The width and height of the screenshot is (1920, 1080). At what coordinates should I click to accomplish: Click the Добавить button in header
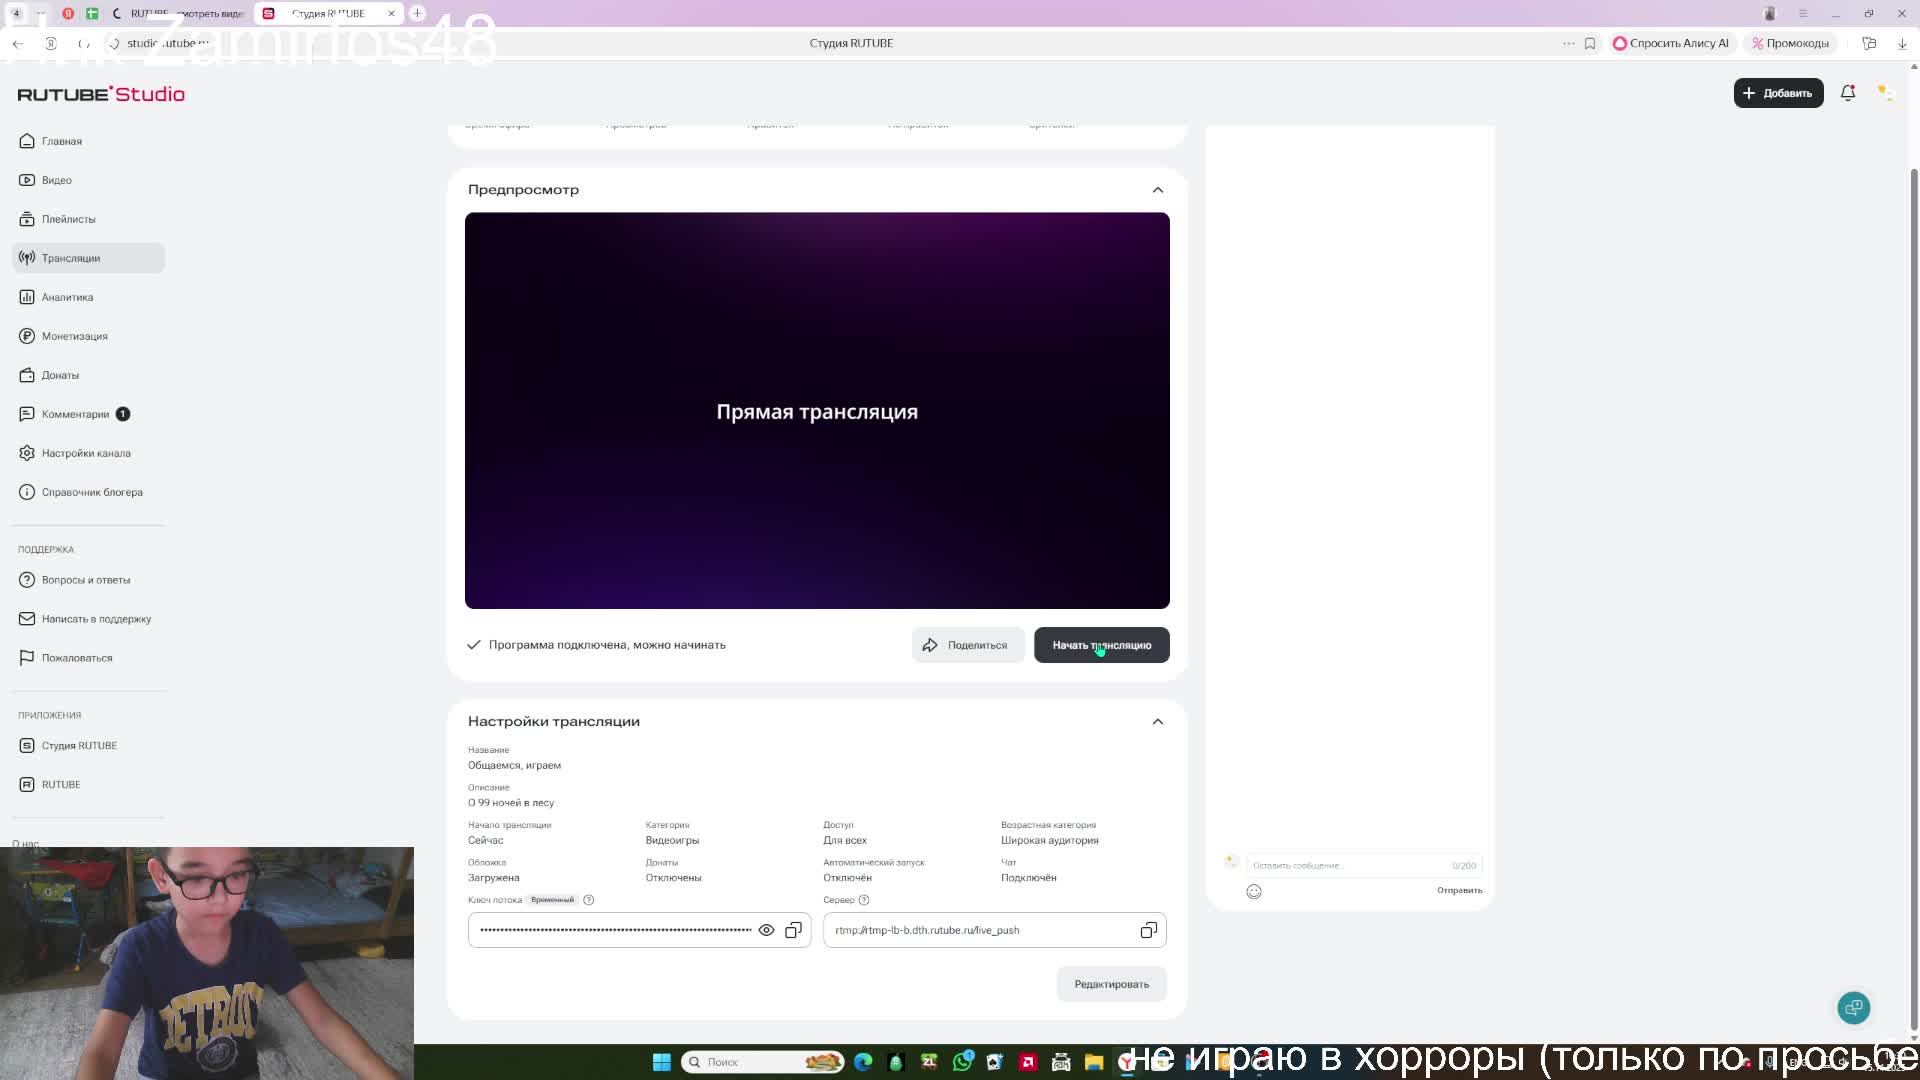pos(1777,93)
